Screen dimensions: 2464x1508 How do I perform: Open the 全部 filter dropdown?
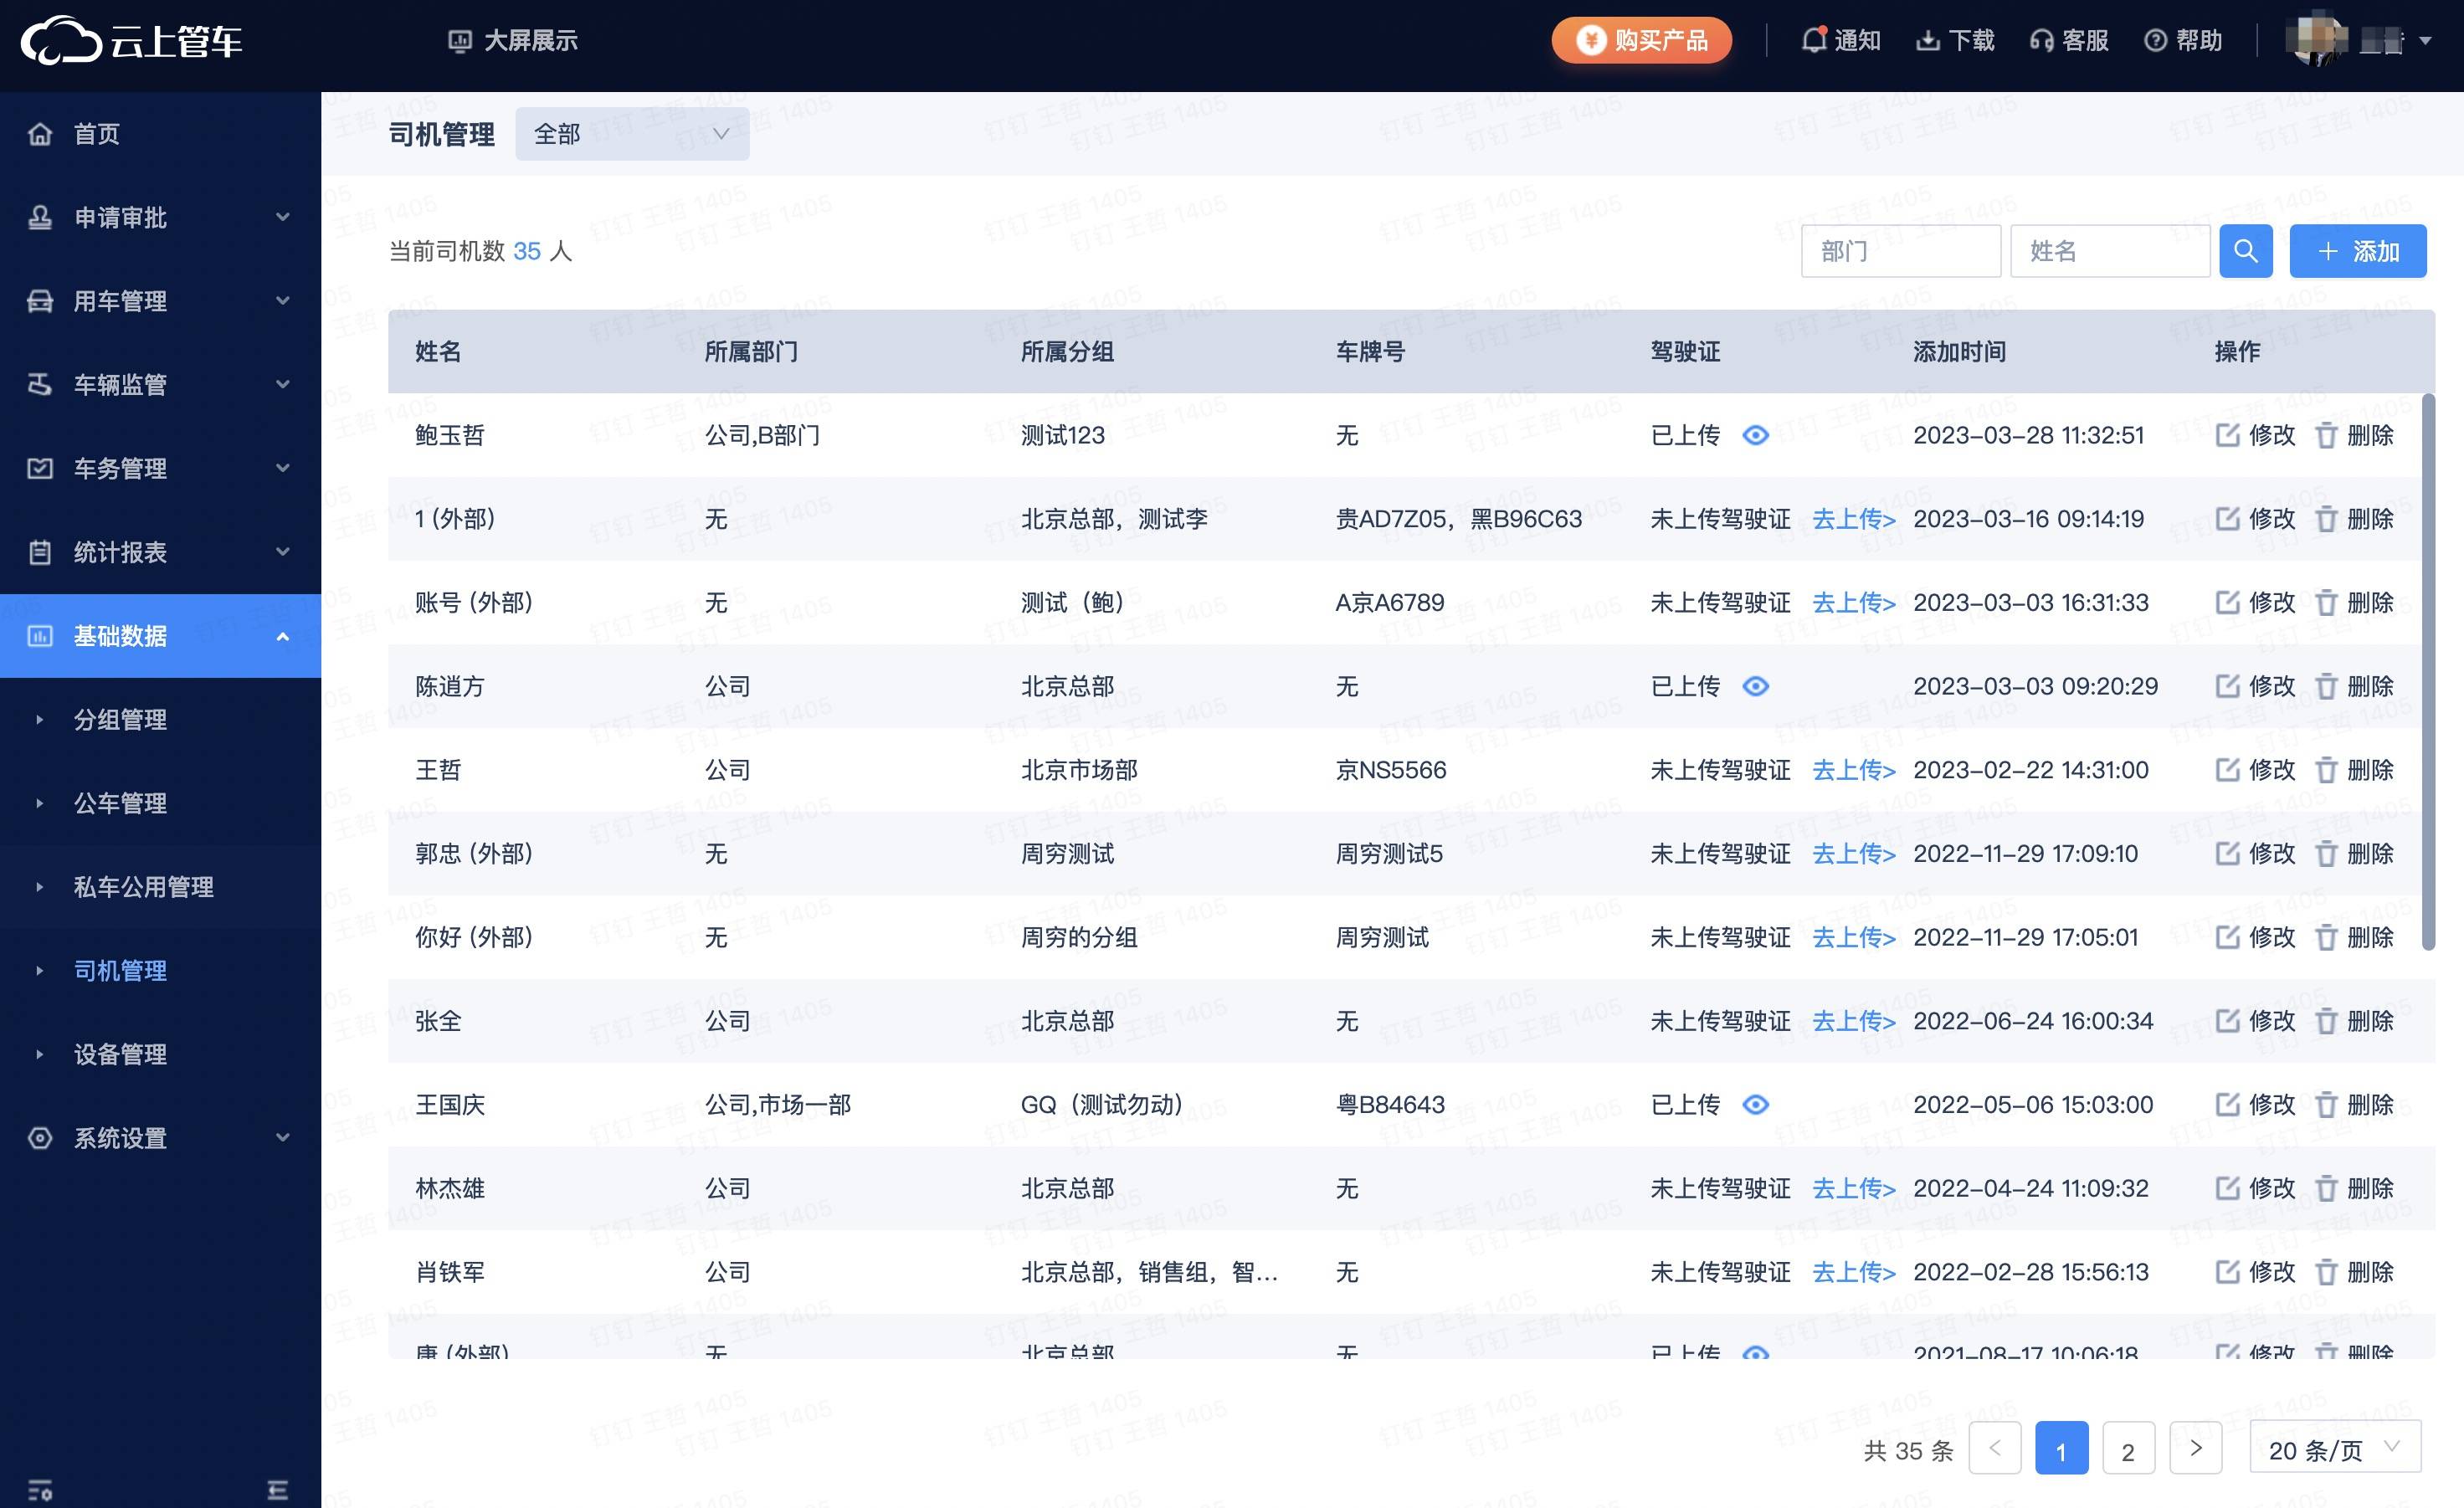(x=632, y=134)
